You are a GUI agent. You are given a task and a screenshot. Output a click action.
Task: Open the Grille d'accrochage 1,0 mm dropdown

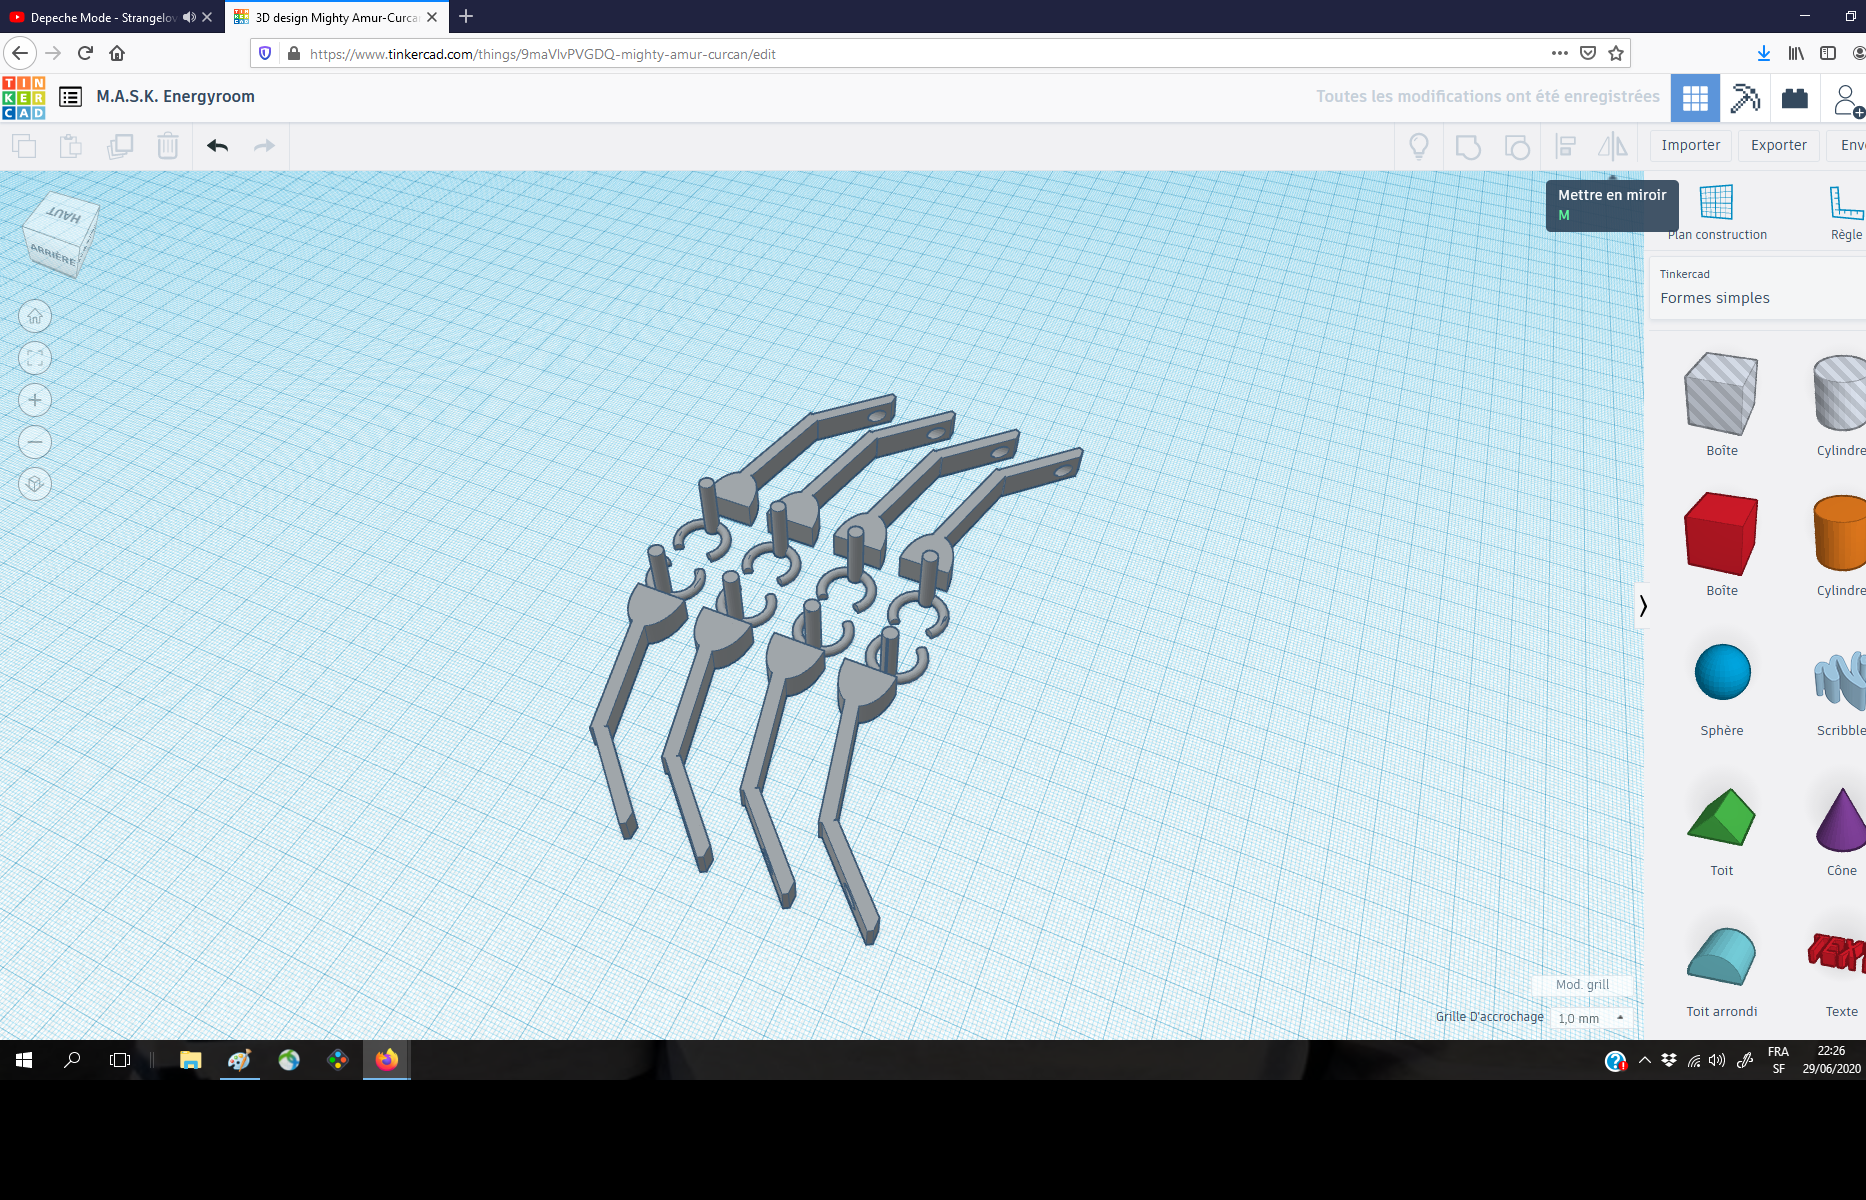tap(1592, 1018)
